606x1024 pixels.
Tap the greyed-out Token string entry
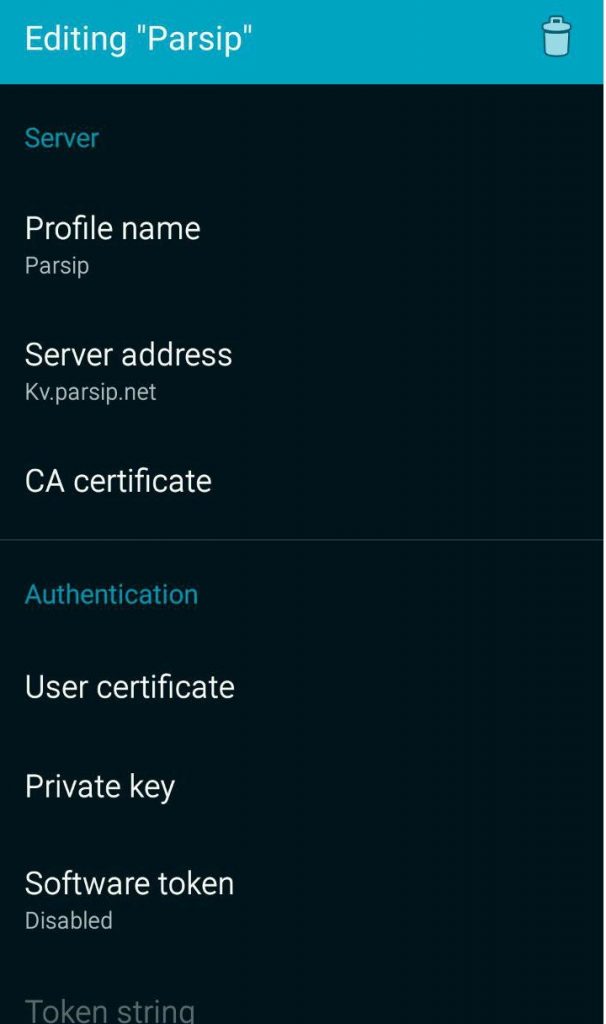point(109,1009)
